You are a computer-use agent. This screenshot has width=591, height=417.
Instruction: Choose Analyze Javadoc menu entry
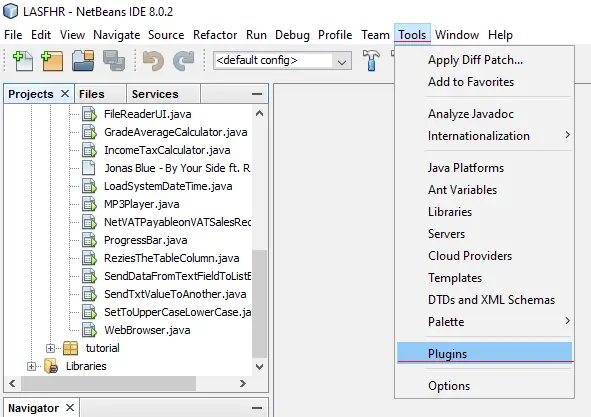click(484, 113)
